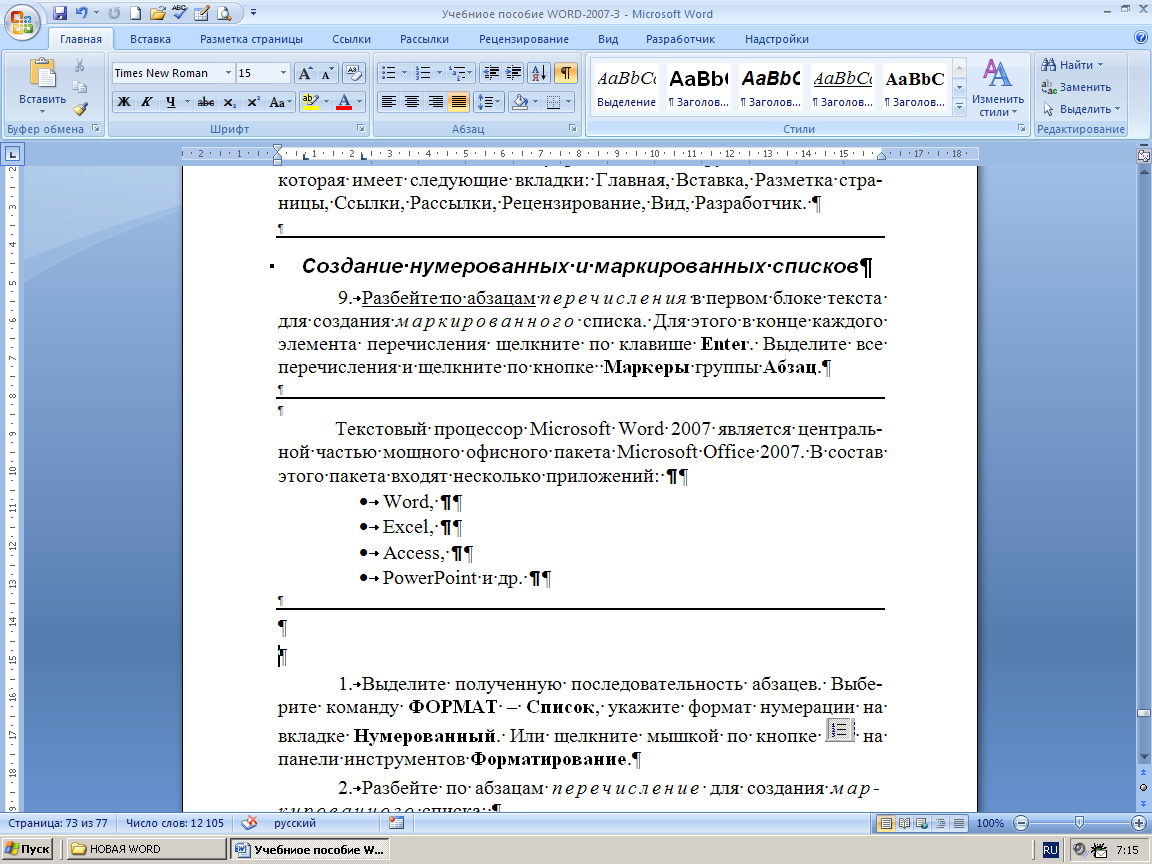Open Word Help question mark icon
This screenshot has height=864, width=1152.
(x=1141, y=37)
